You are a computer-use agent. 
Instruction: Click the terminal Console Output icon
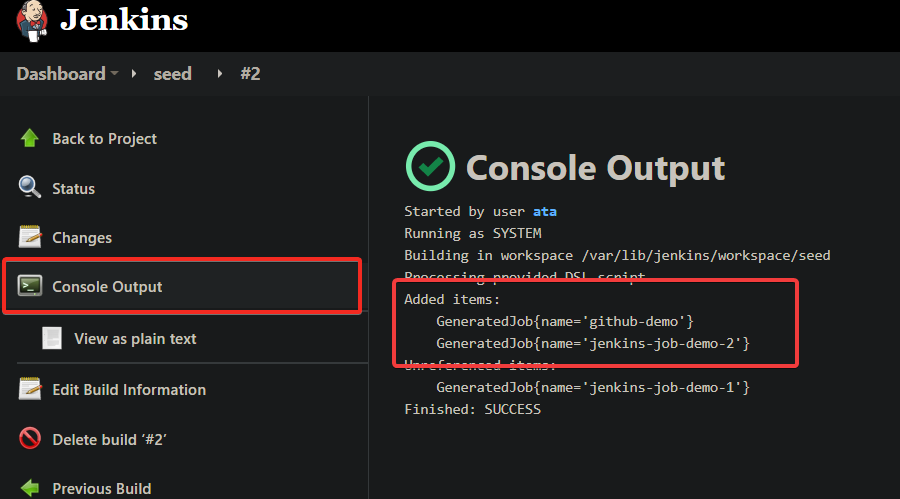(x=30, y=285)
